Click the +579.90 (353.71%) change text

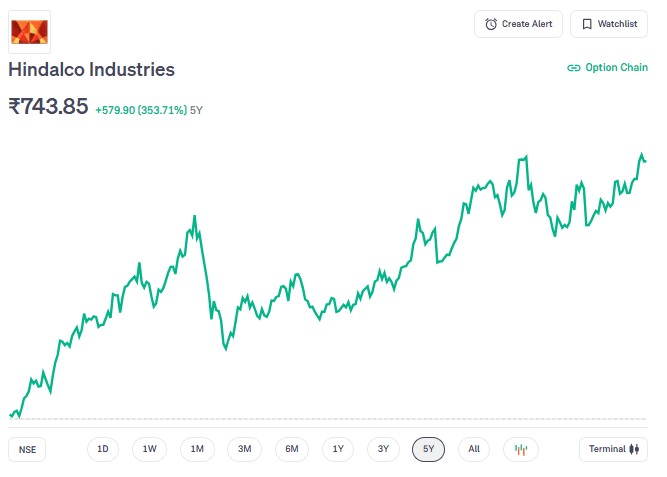(x=141, y=110)
